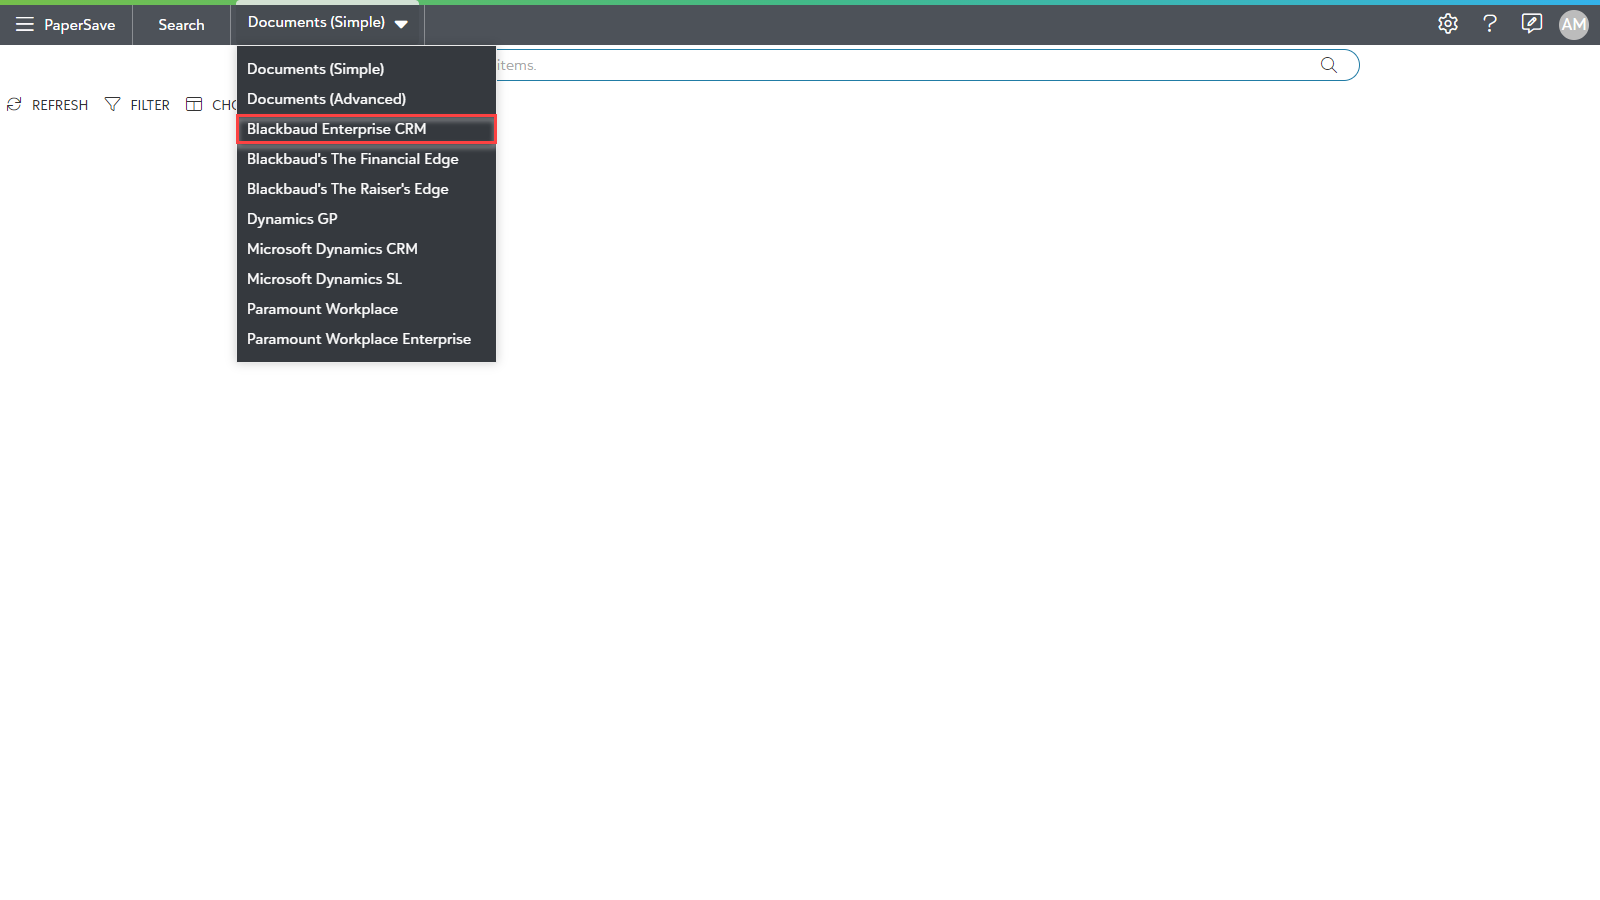Select Documents (Advanced) option
Viewport: 1600px width, 900px height.
coord(326,99)
